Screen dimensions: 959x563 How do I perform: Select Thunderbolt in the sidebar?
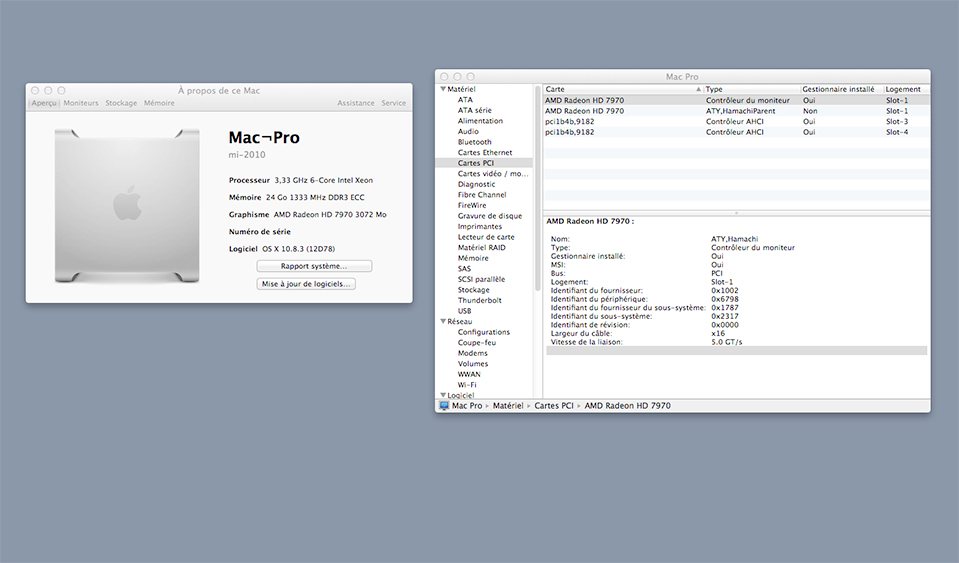(x=480, y=301)
